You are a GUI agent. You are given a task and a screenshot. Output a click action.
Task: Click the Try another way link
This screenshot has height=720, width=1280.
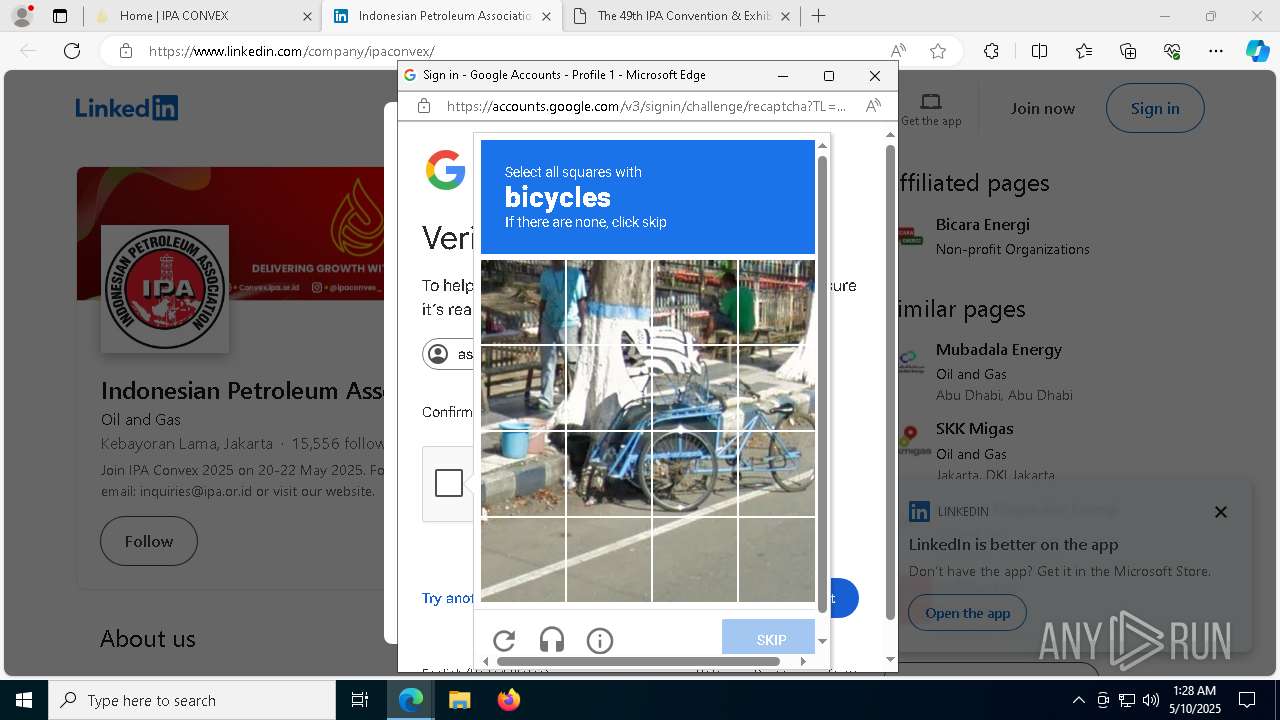(x=448, y=598)
